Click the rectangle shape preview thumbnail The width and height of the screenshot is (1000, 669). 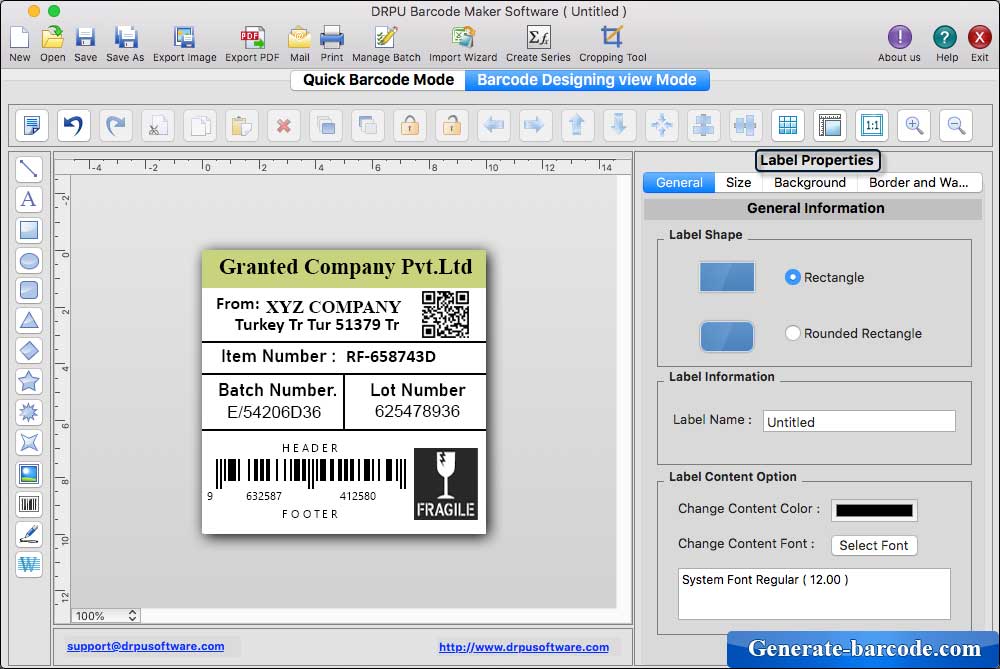pos(727,277)
